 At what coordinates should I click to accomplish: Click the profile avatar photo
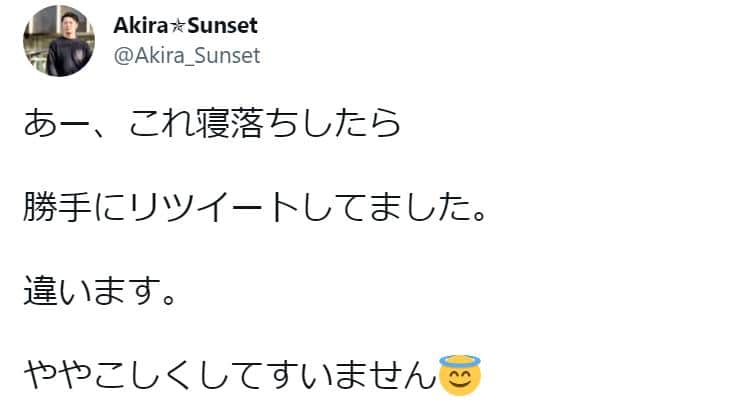58,41
